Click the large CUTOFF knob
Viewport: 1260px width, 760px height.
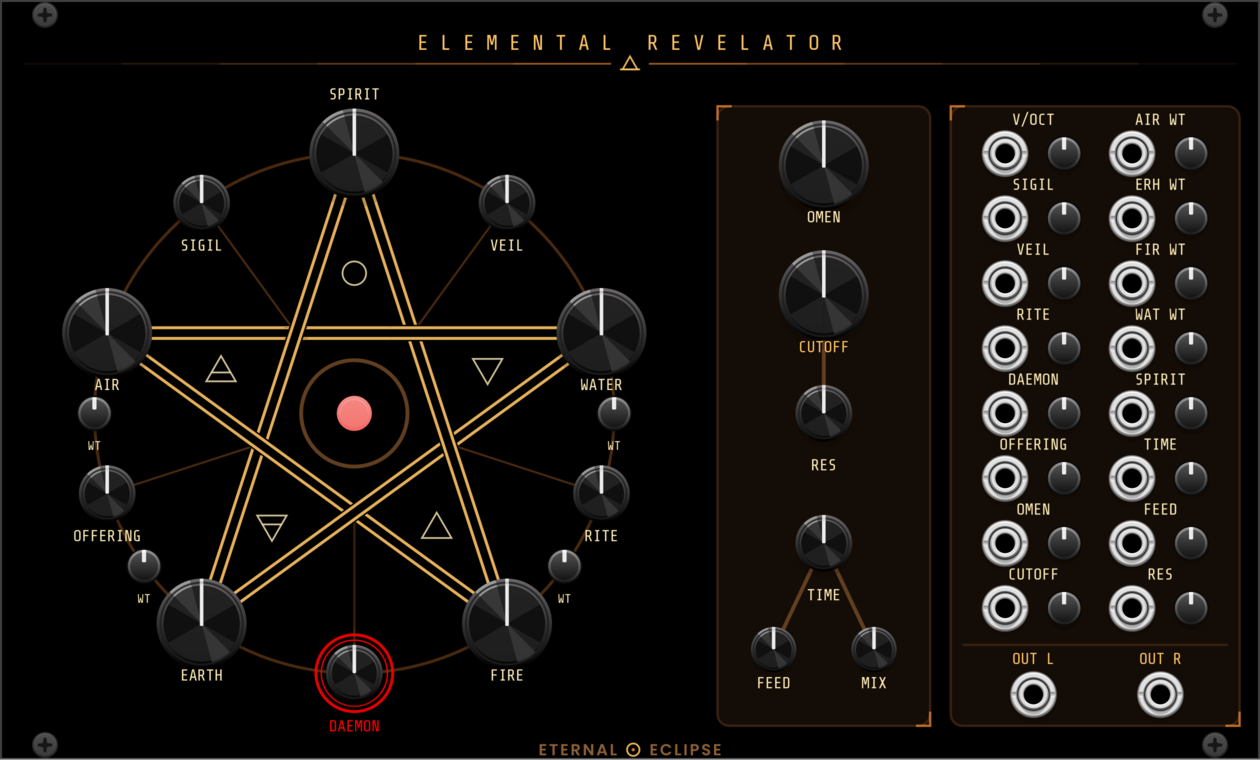[824, 295]
